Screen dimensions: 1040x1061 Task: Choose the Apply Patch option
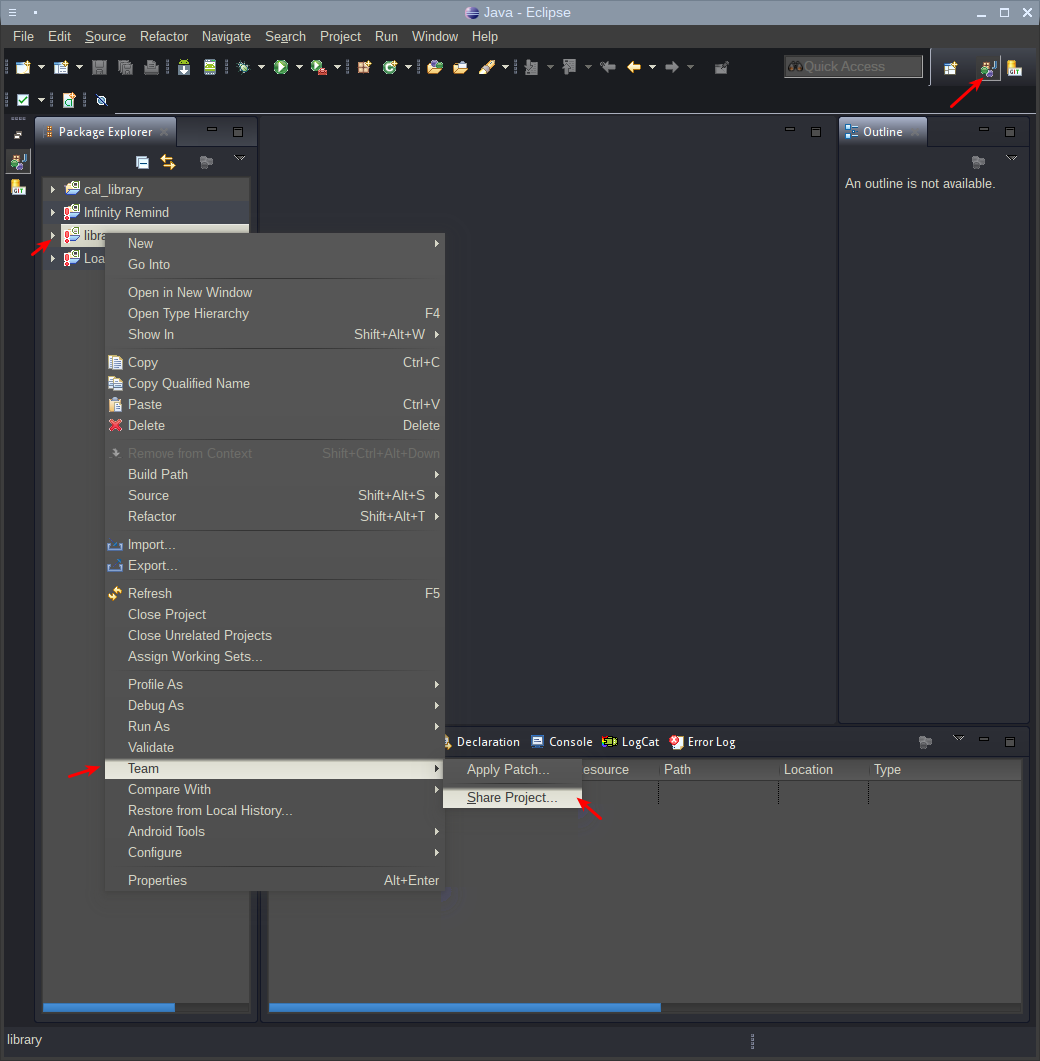point(509,769)
